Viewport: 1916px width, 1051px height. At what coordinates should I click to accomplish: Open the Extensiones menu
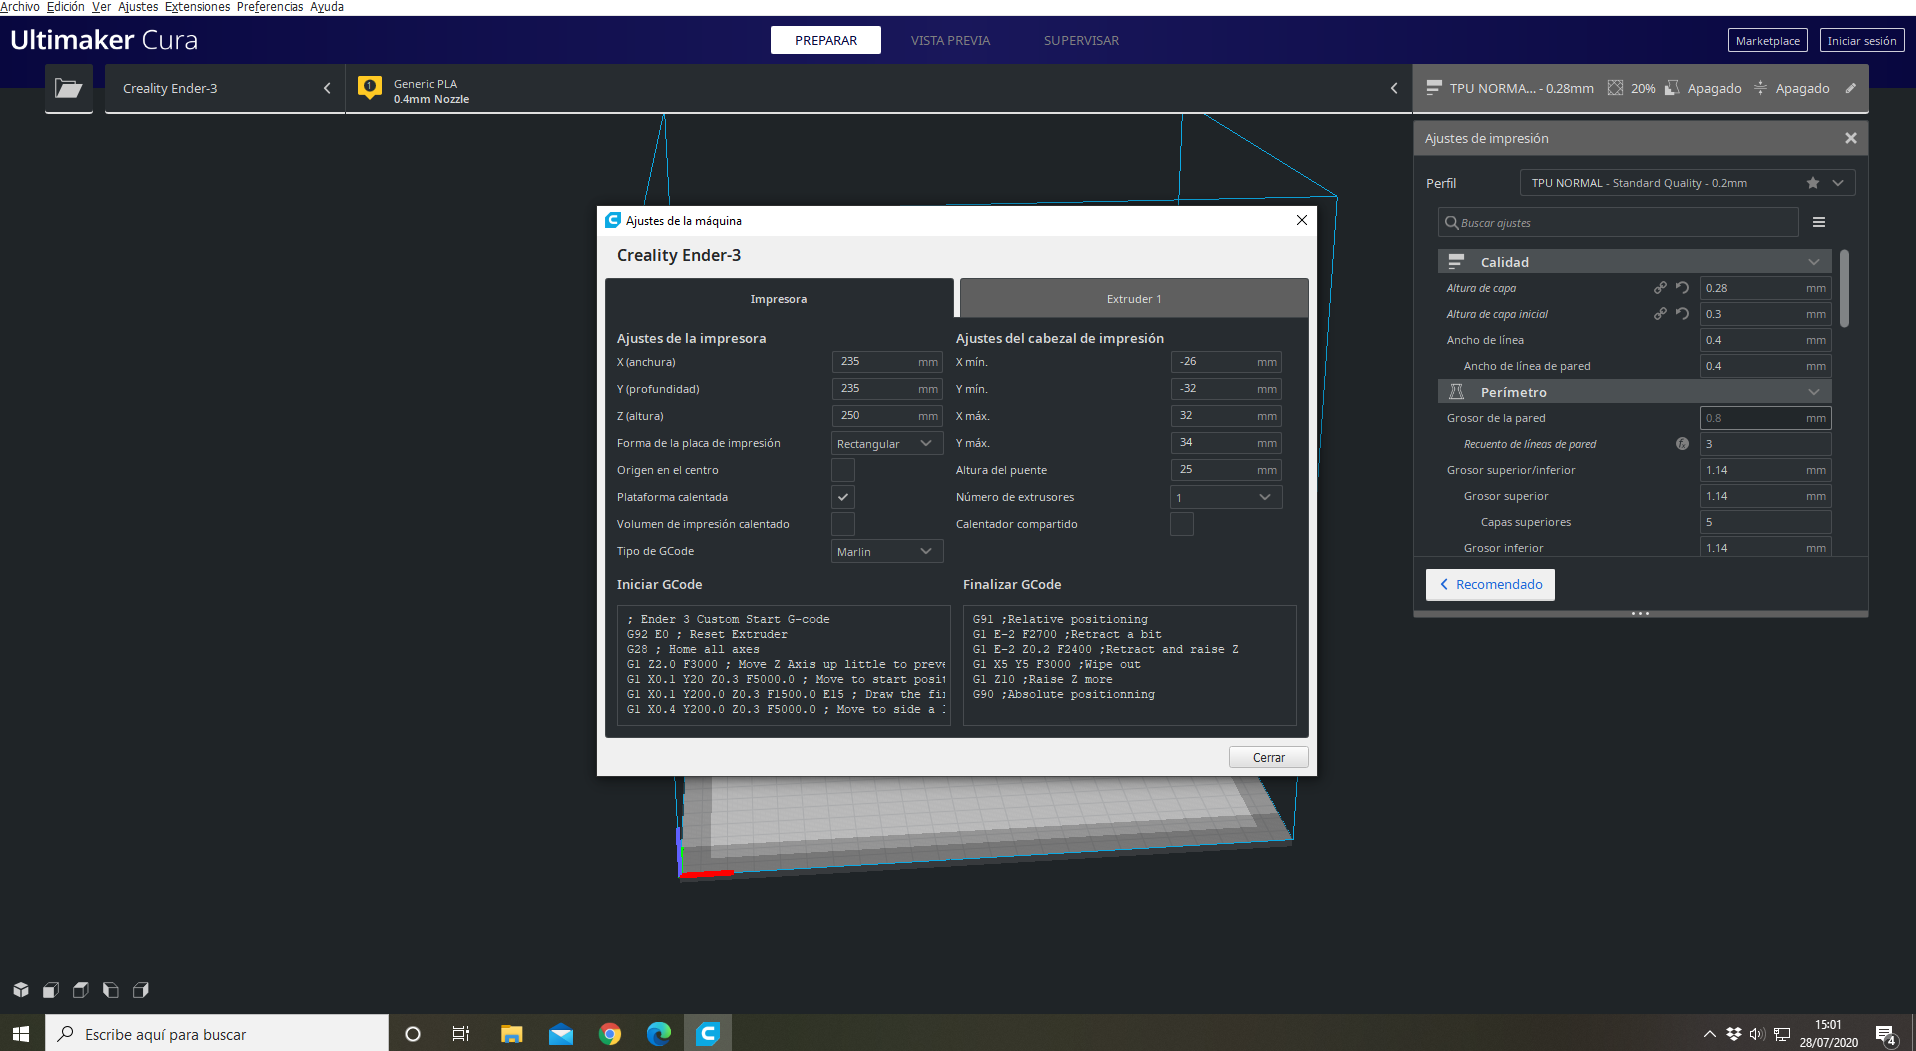click(x=197, y=7)
